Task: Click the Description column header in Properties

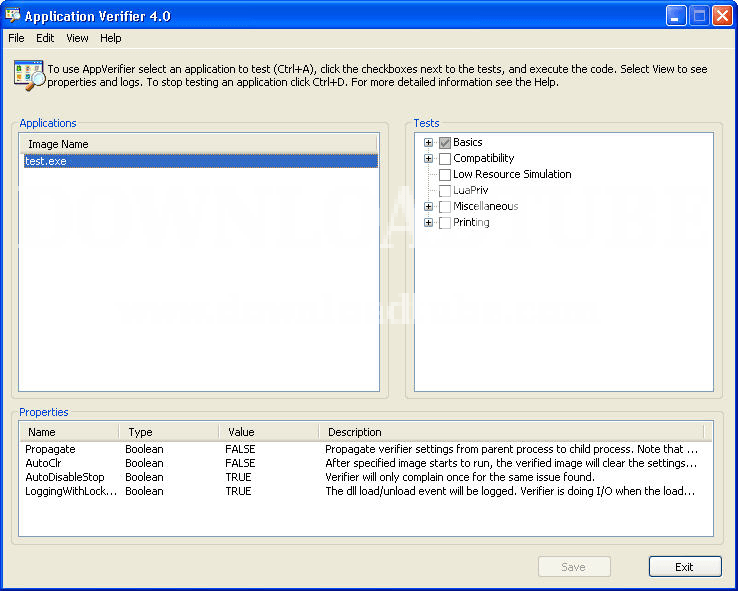Action: [x=511, y=431]
